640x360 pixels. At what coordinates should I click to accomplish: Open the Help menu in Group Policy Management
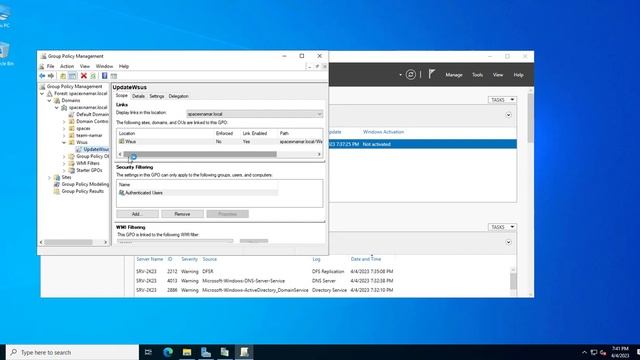coord(124,66)
